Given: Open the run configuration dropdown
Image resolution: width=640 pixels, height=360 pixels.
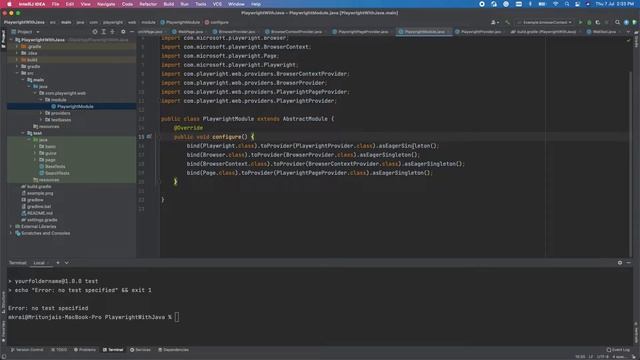Looking at the screenshot, I should coord(545,22).
